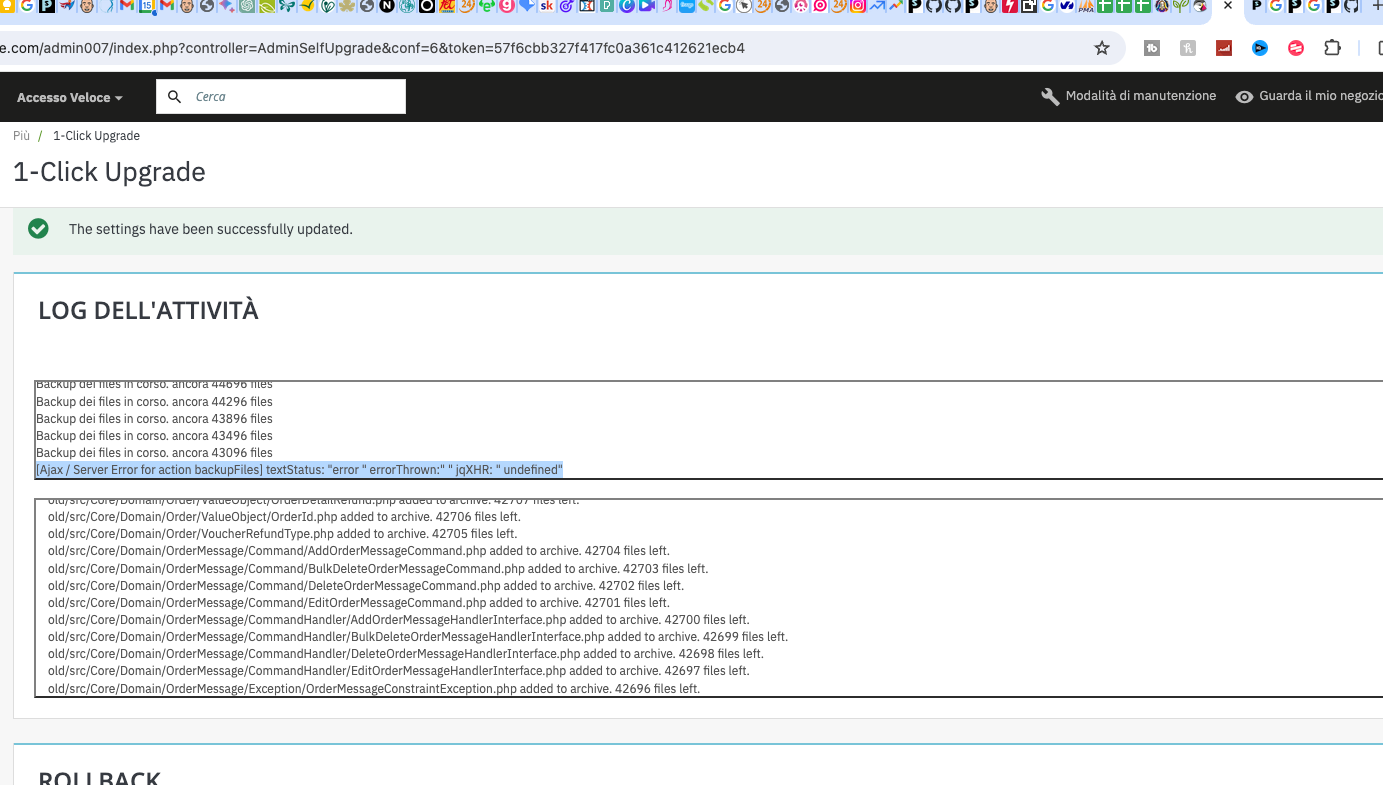The height and width of the screenshot is (785, 1383).
Task: Switch to the red lightning favicon tab
Action: pyautogui.click(x=1010, y=6)
